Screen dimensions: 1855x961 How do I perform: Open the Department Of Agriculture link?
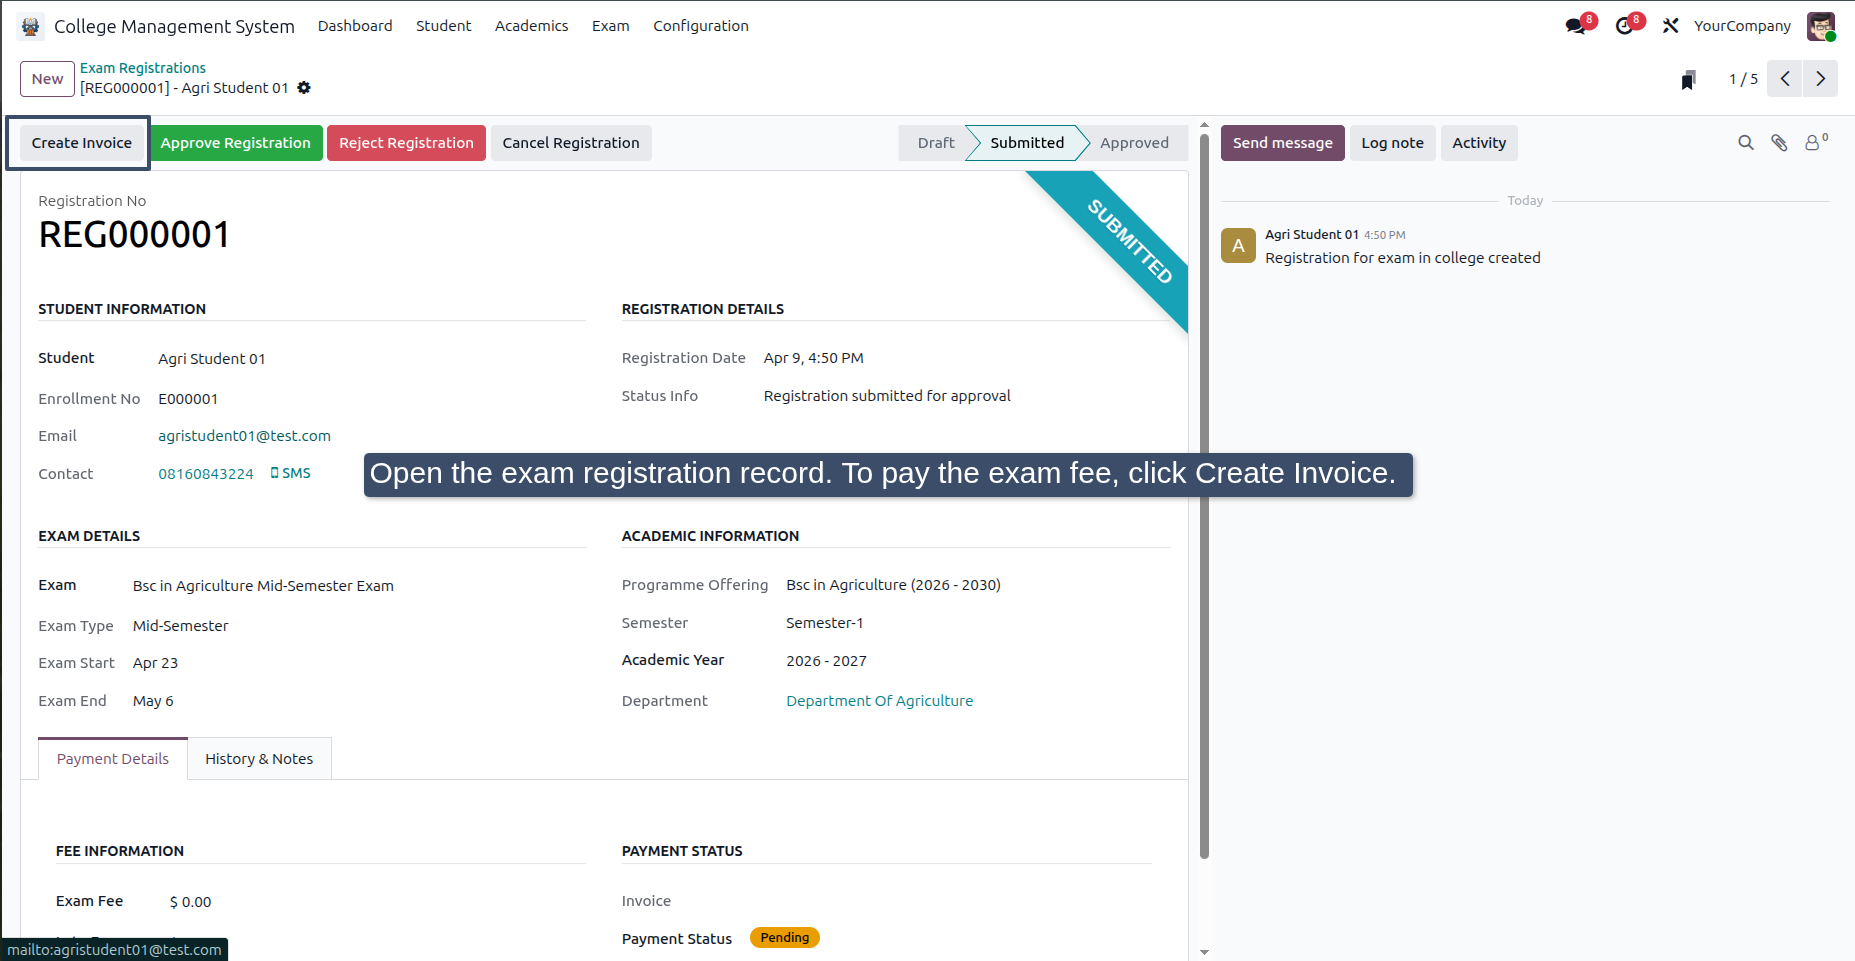pos(879,701)
